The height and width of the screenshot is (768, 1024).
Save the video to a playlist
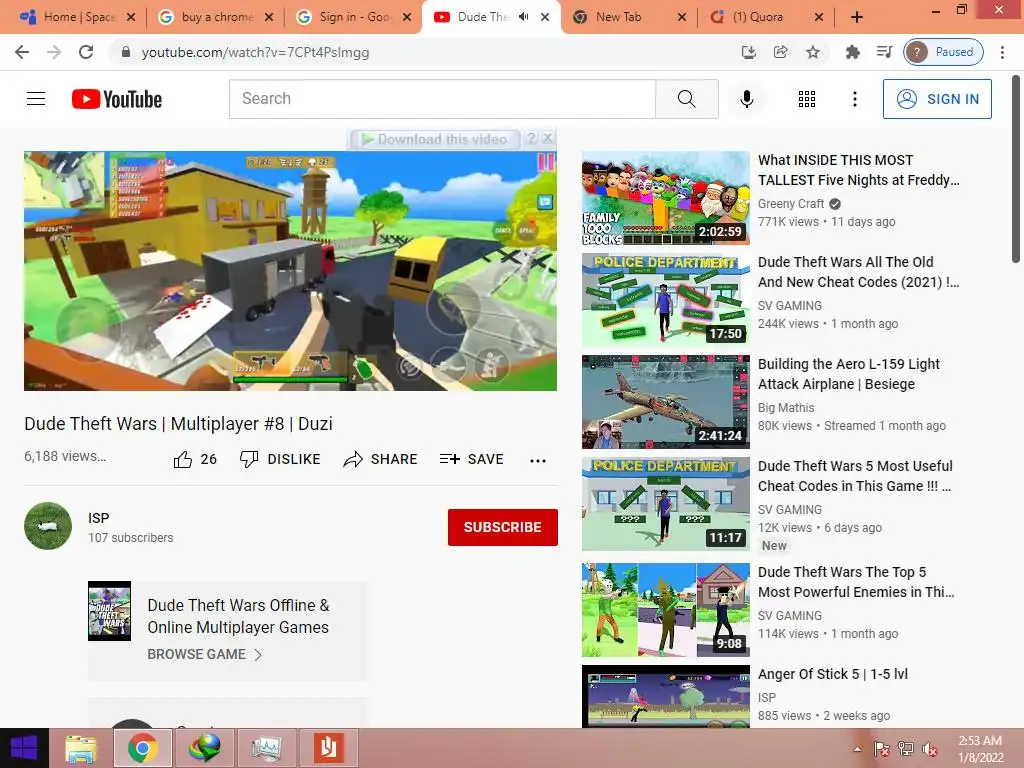472,459
